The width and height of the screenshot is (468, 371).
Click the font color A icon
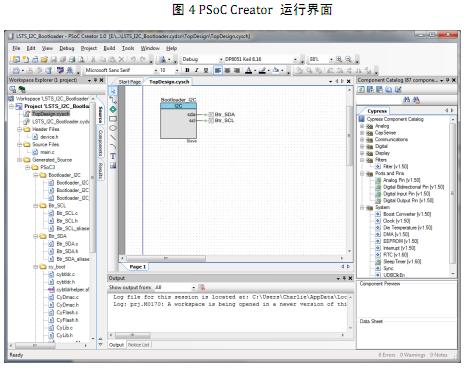click(x=248, y=70)
